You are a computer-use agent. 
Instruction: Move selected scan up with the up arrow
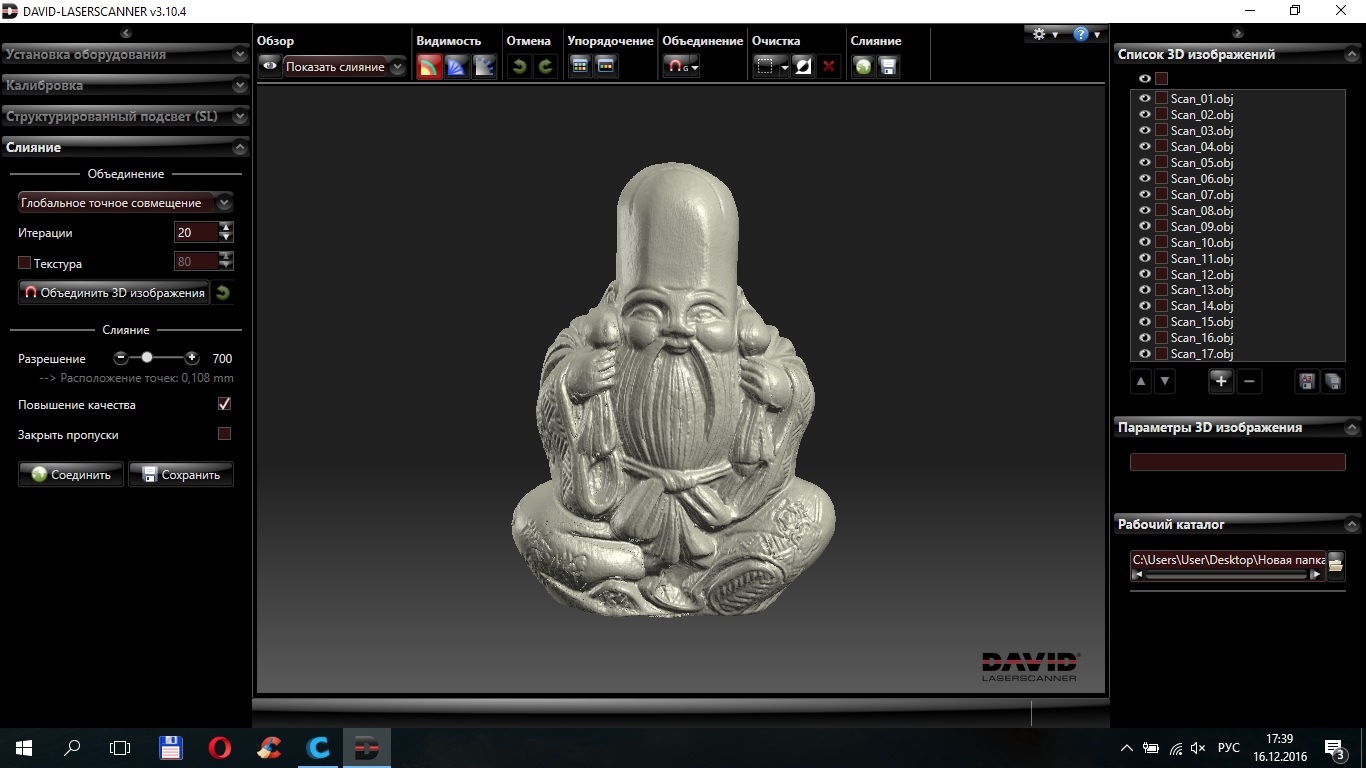coord(1141,381)
